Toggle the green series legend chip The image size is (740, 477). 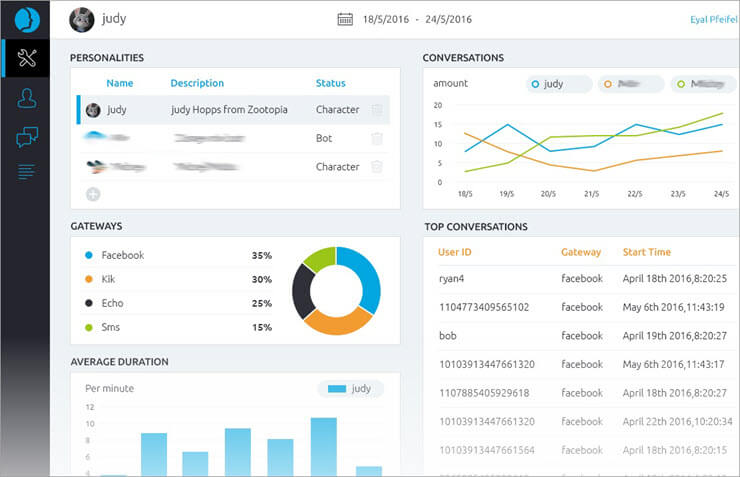(x=703, y=84)
